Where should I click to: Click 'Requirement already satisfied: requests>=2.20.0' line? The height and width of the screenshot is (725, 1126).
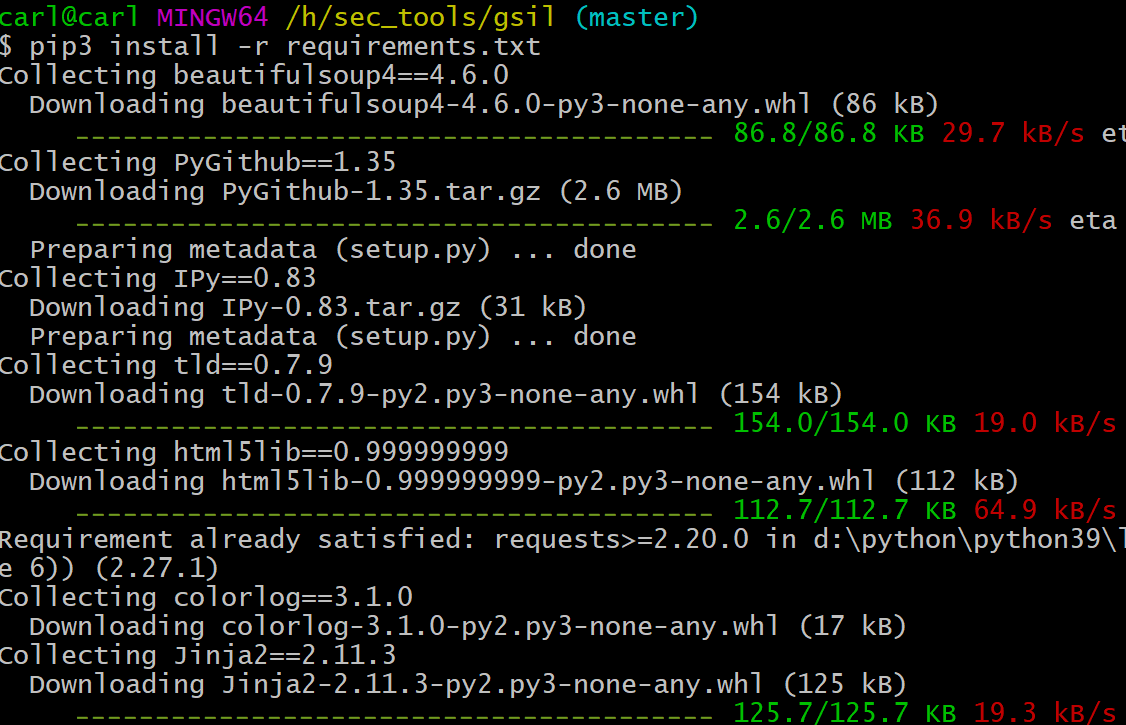tap(563, 540)
